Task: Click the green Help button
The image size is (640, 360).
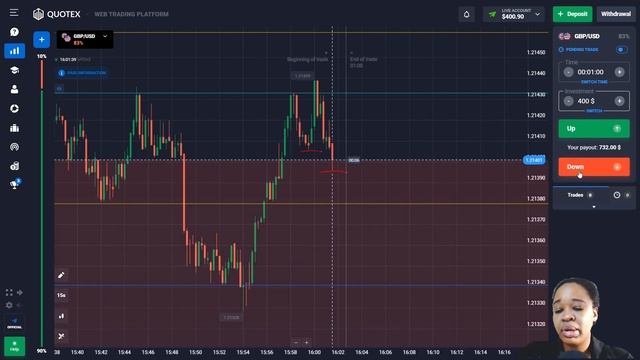Action: coord(14,346)
